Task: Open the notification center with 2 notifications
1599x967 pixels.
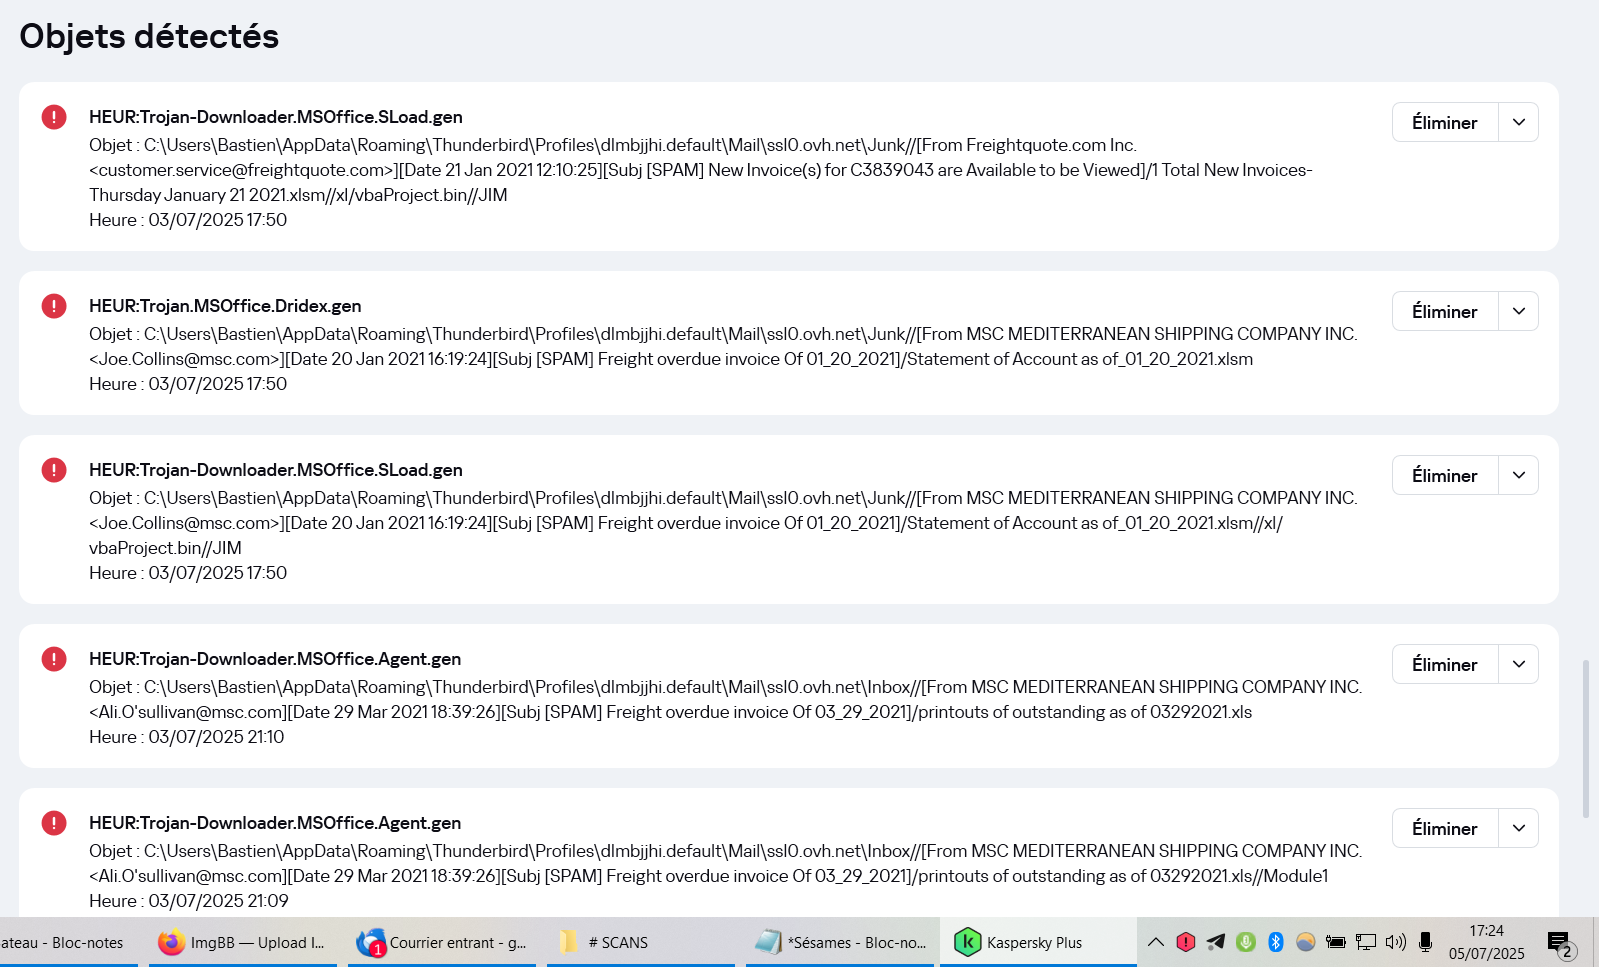Action: pos(1560,944)
